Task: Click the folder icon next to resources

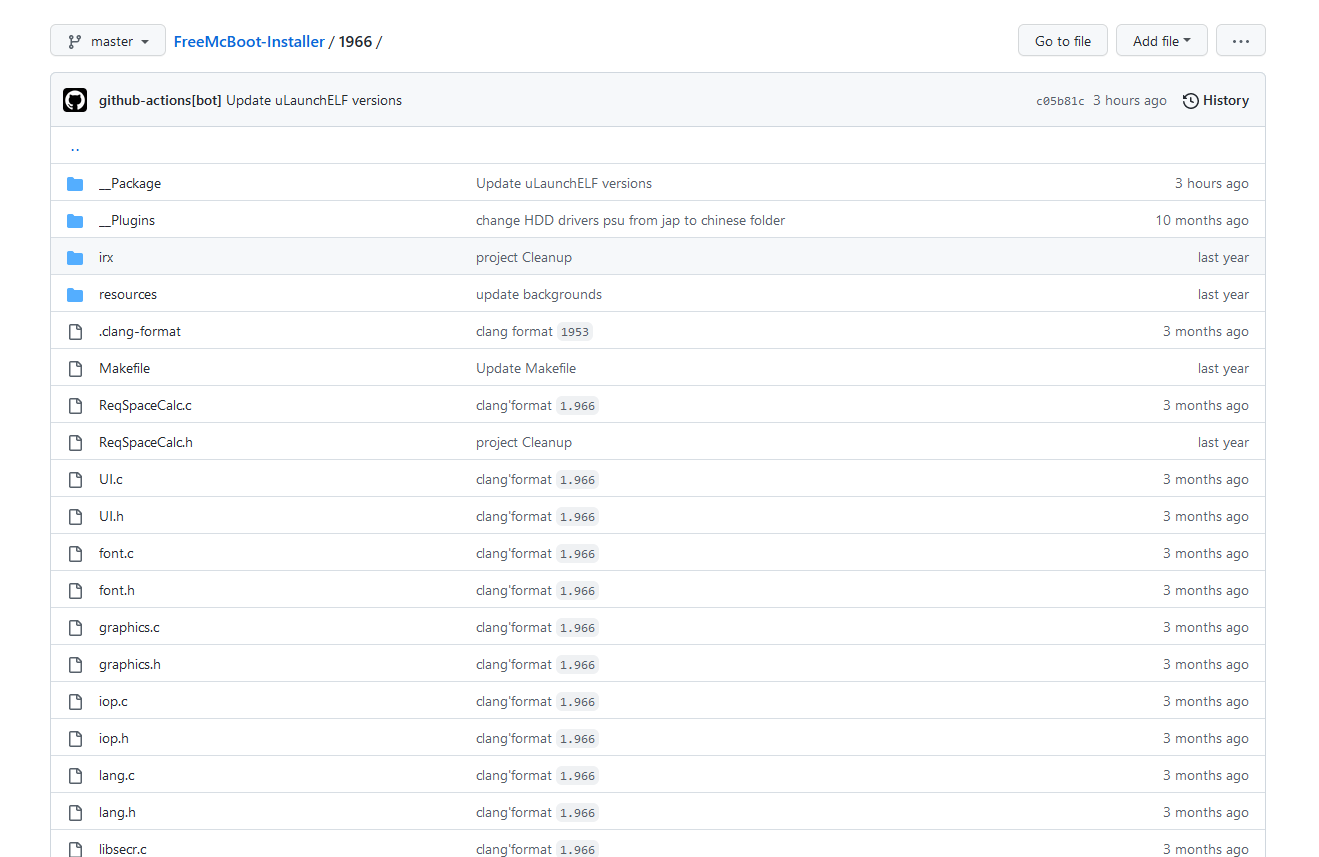Action: tap(75, 294)
